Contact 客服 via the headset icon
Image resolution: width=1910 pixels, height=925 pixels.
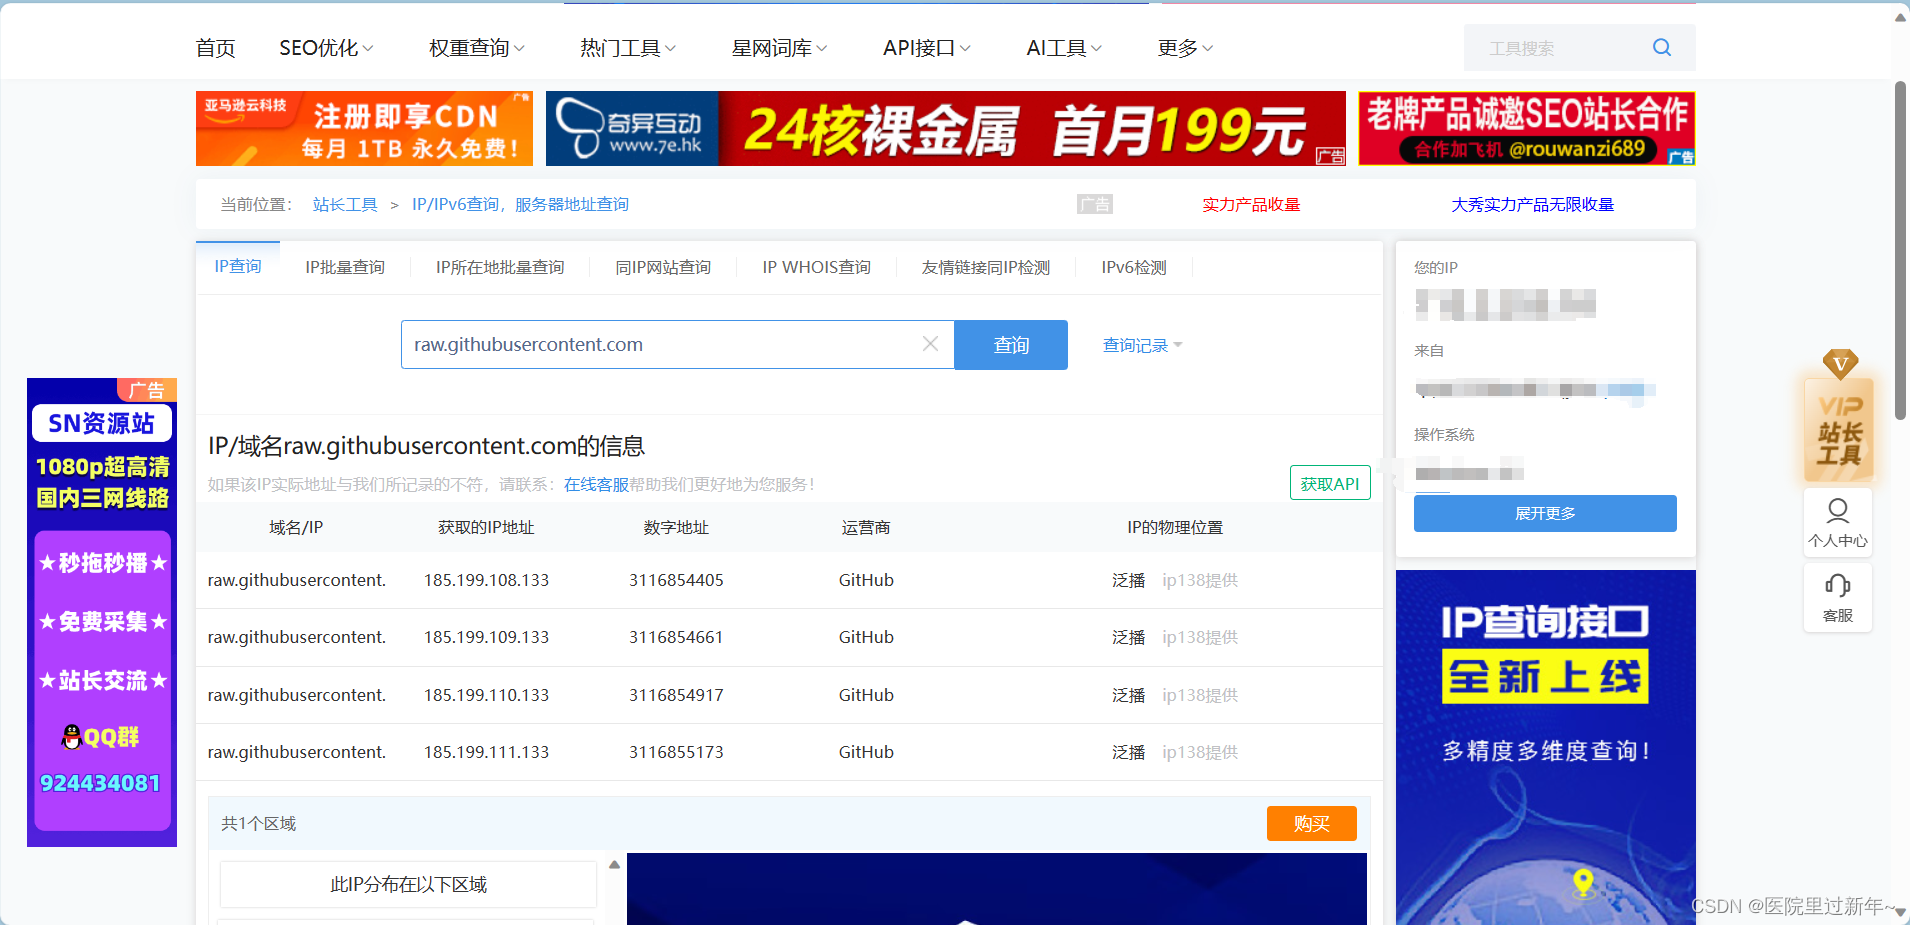tap(1837, 586)
